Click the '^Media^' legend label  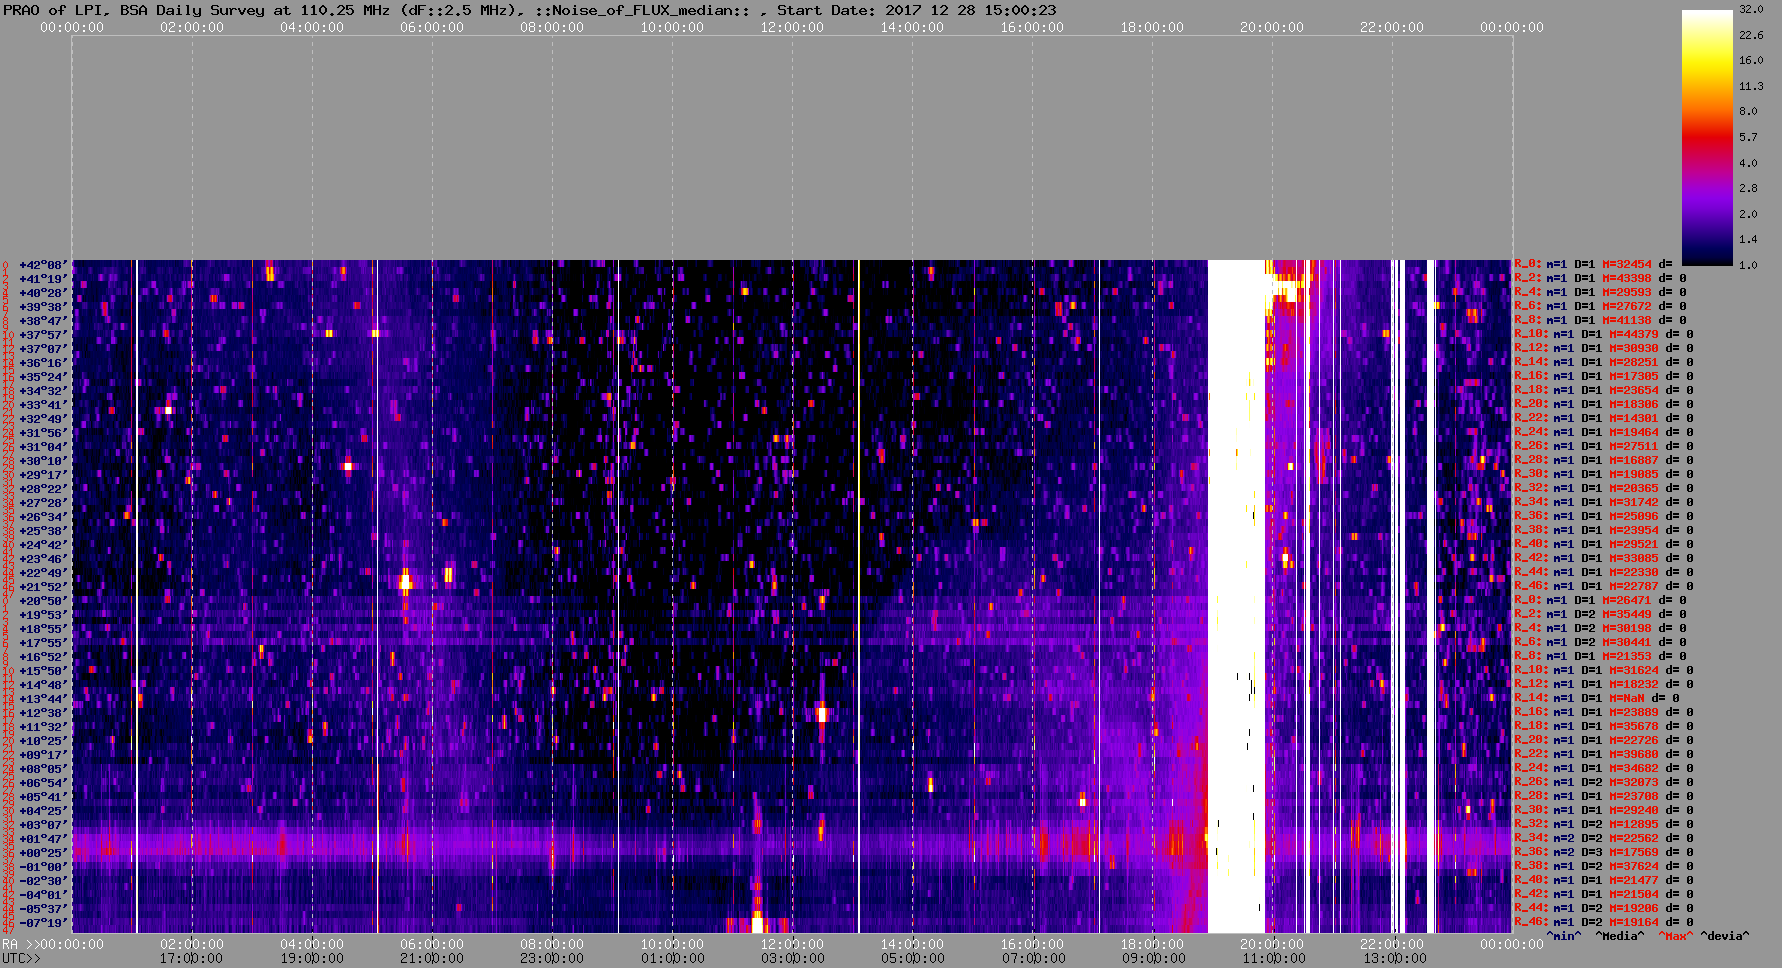(1620, 936)
